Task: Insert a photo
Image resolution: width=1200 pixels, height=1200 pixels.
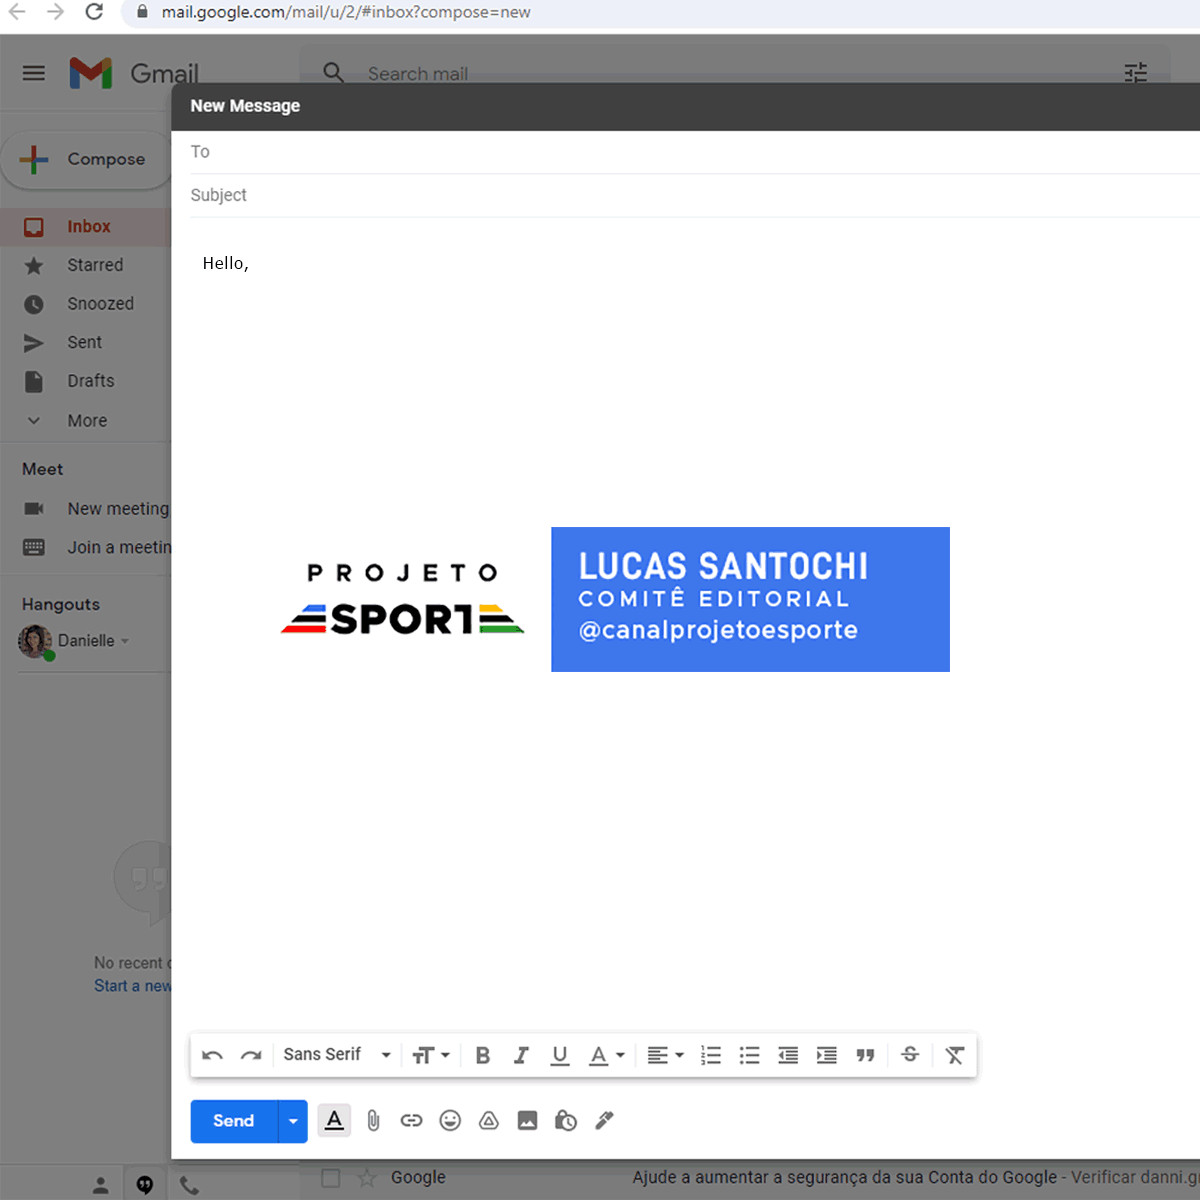Action: 527,1121
